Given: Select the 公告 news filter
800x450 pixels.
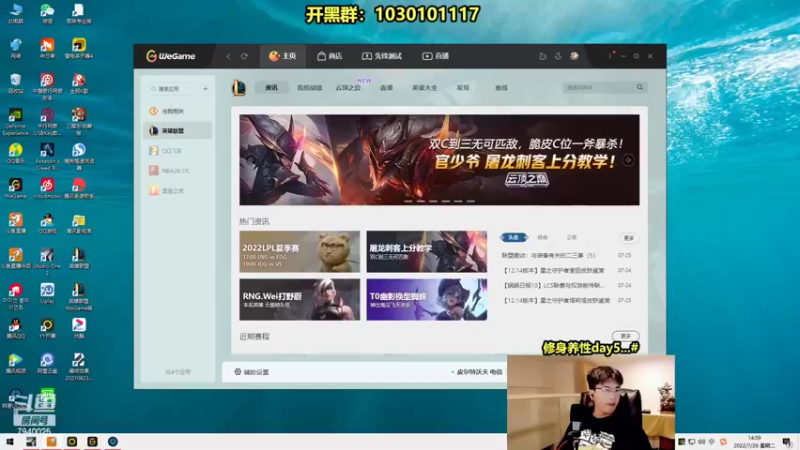Looking at the screenshot, I should coord(571,237).
